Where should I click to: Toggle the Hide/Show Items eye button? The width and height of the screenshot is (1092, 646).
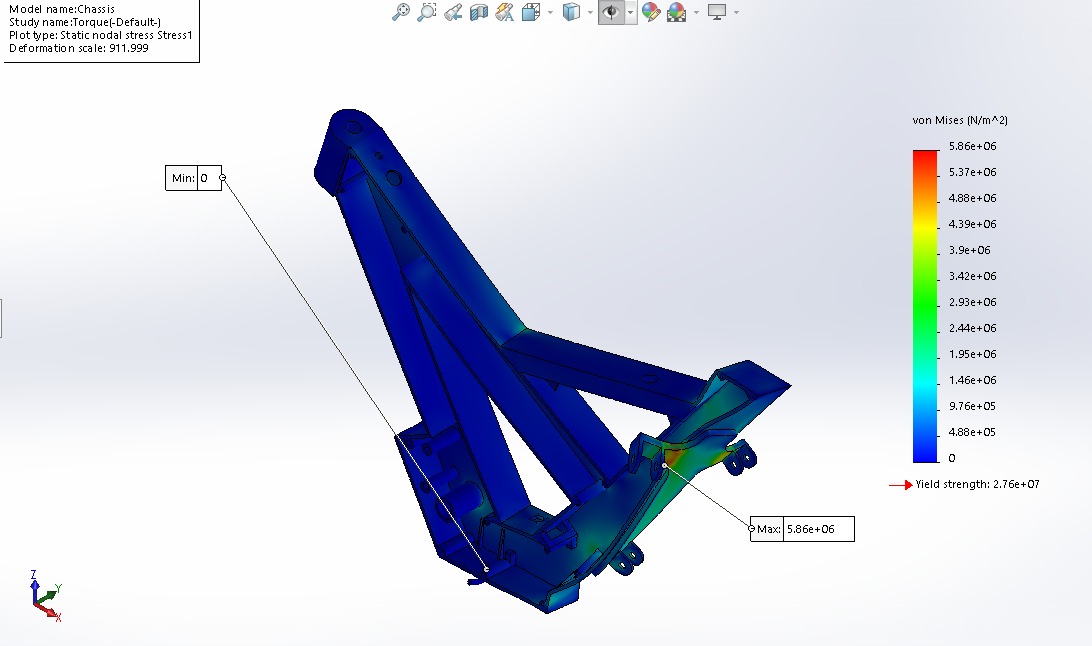pos(611,12)
